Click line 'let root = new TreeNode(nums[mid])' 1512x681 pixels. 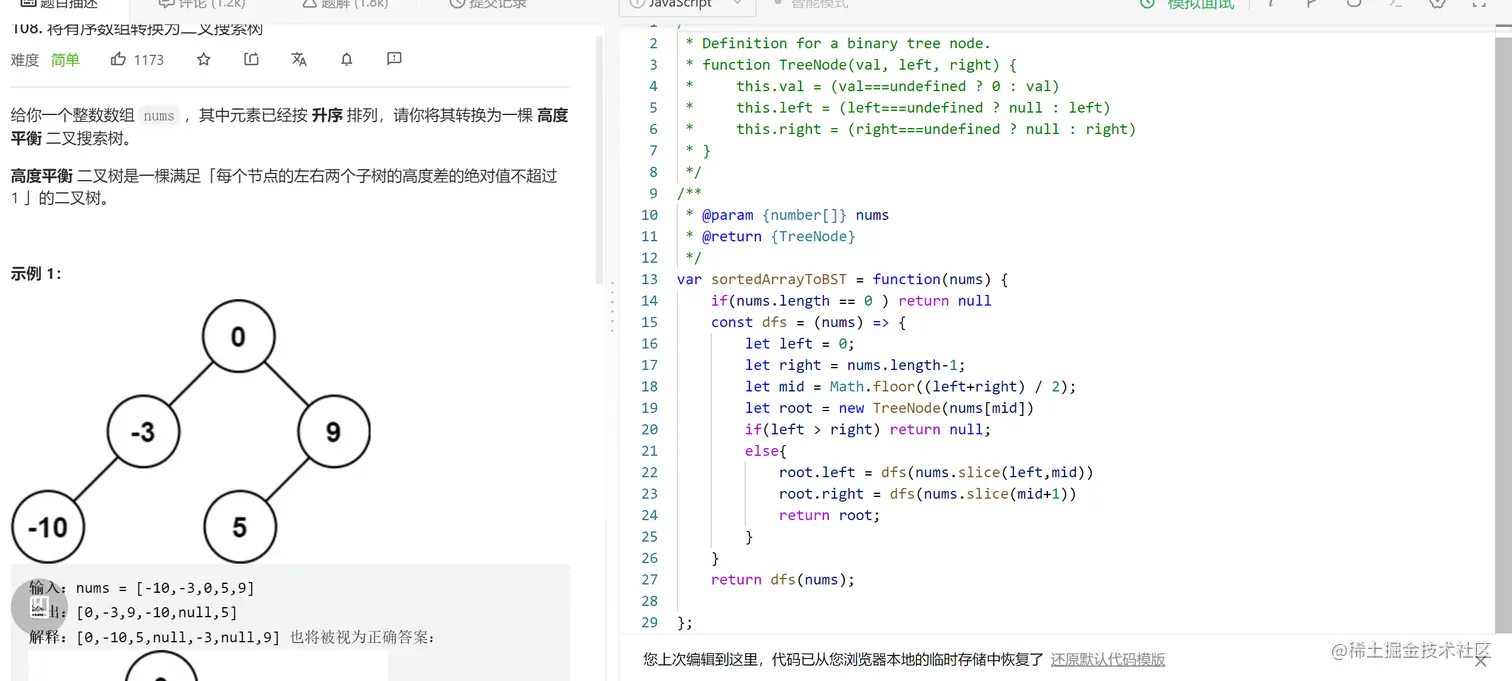889,408
